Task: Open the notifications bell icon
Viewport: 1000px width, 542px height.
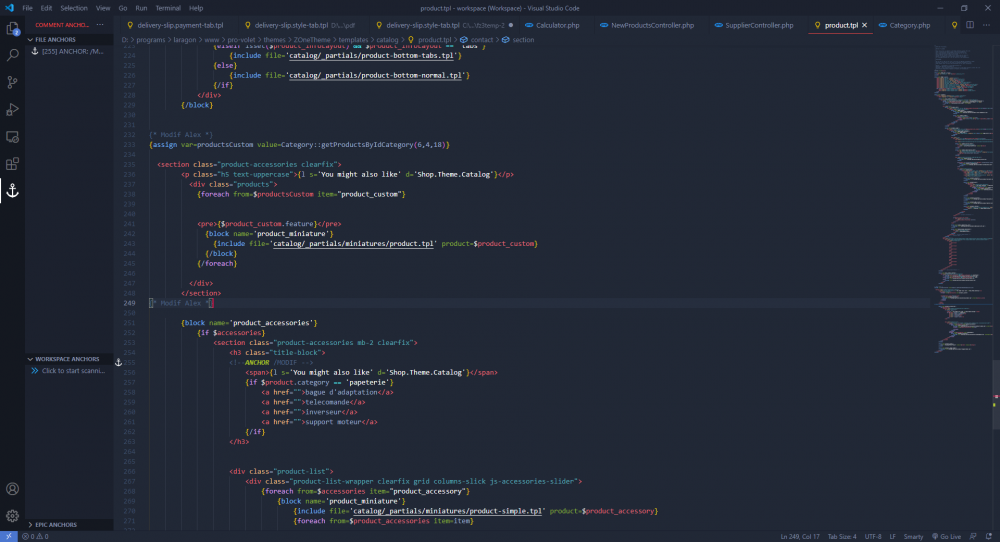Action: coord(989,536)
